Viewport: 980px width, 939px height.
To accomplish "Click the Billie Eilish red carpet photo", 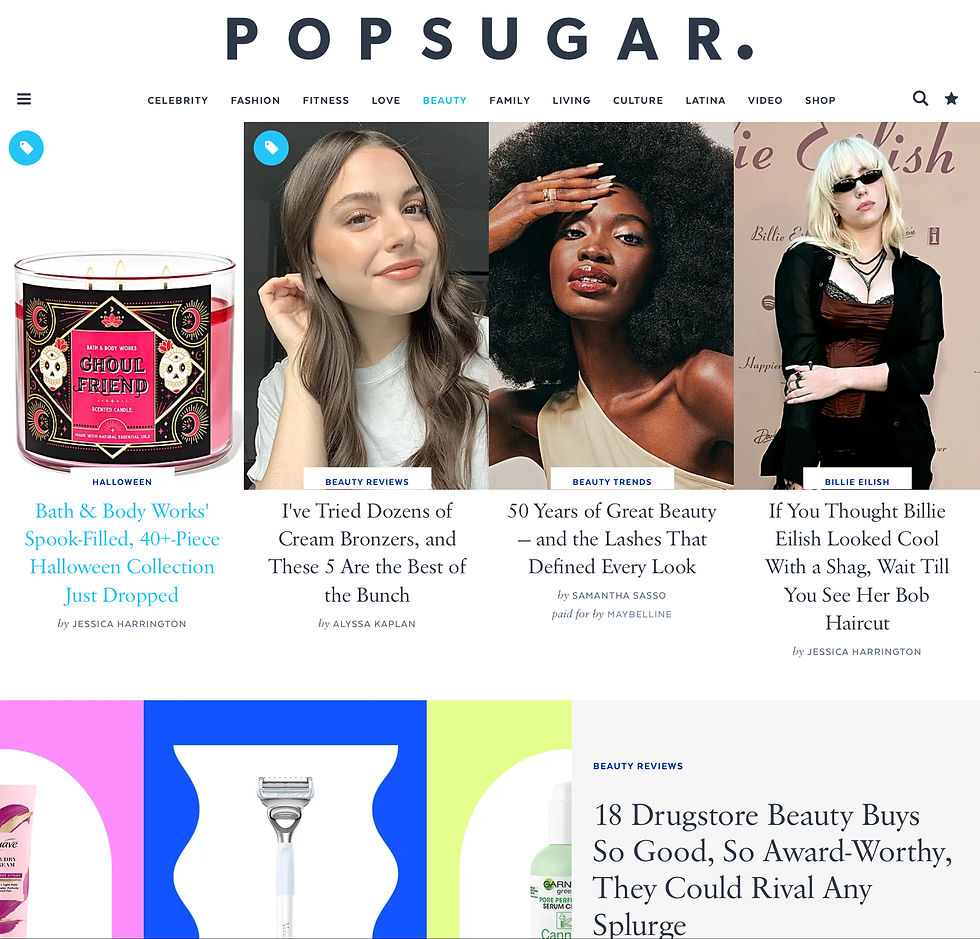I will coord(857,305).
